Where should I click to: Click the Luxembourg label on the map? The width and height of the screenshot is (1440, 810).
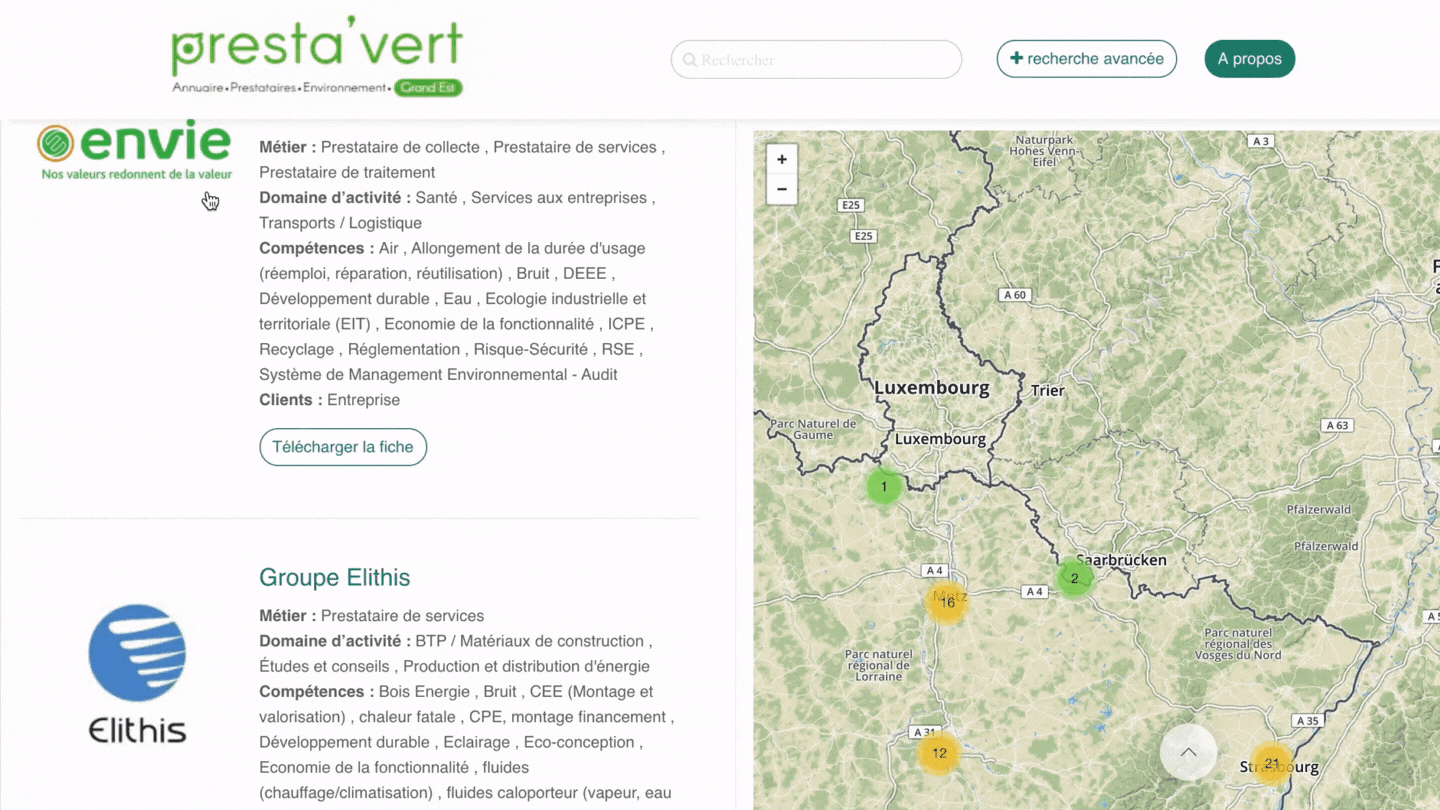point(932,387)
